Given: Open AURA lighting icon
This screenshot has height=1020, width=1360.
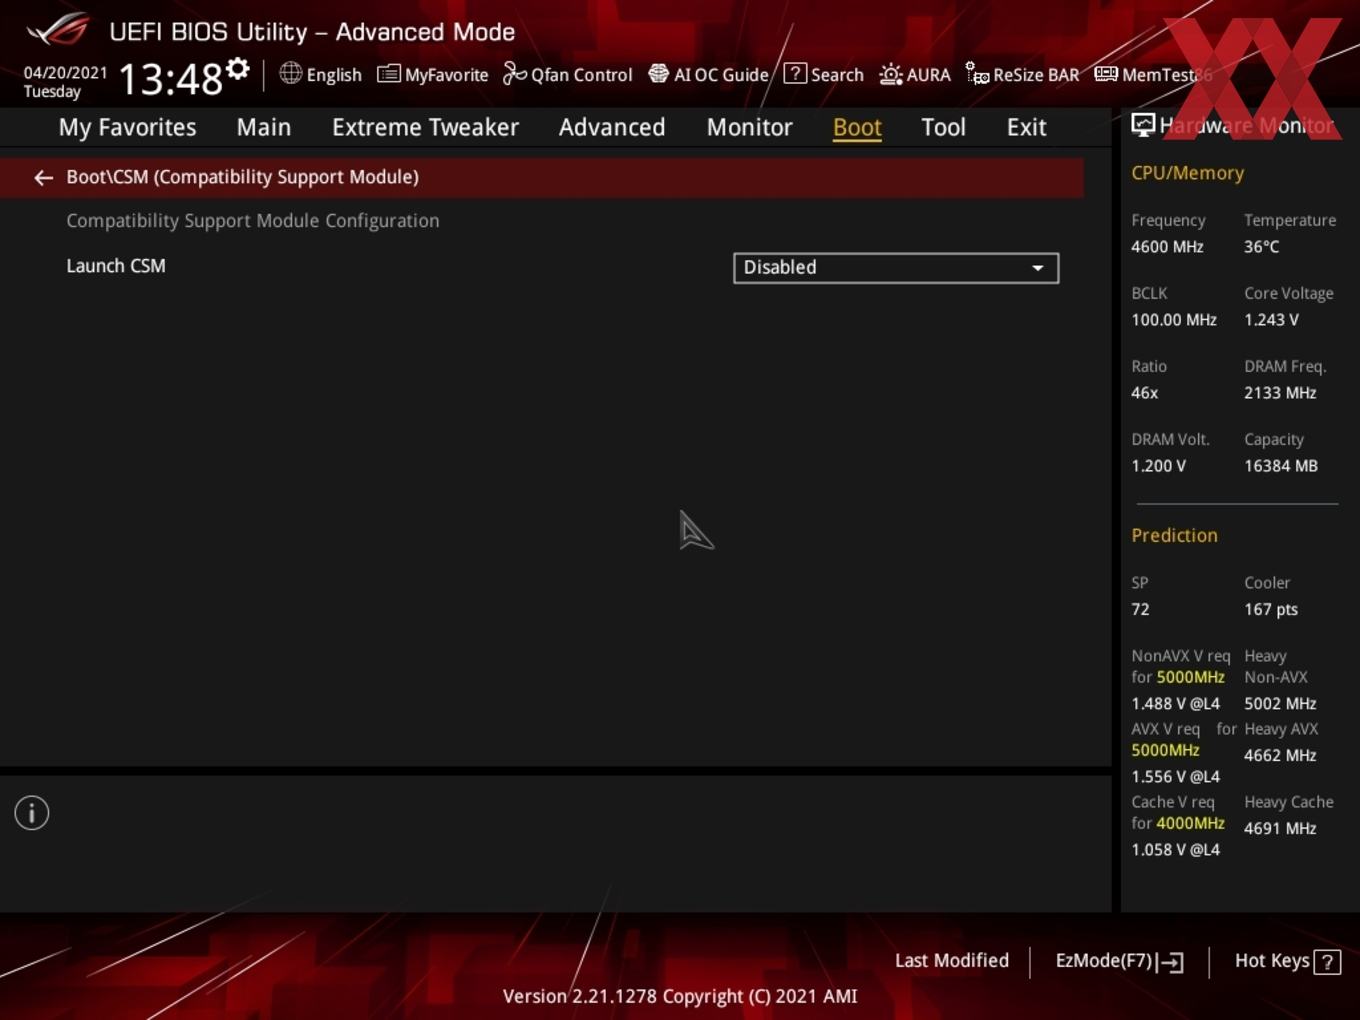Looking at the screenshot, I should coord(890,74).
